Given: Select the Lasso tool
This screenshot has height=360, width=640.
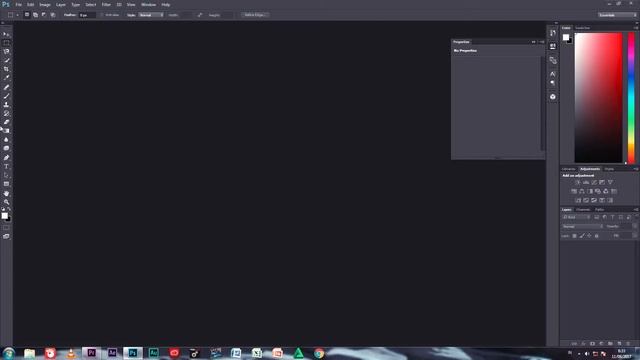Looking at the screenshot, I should pos(6,51).
